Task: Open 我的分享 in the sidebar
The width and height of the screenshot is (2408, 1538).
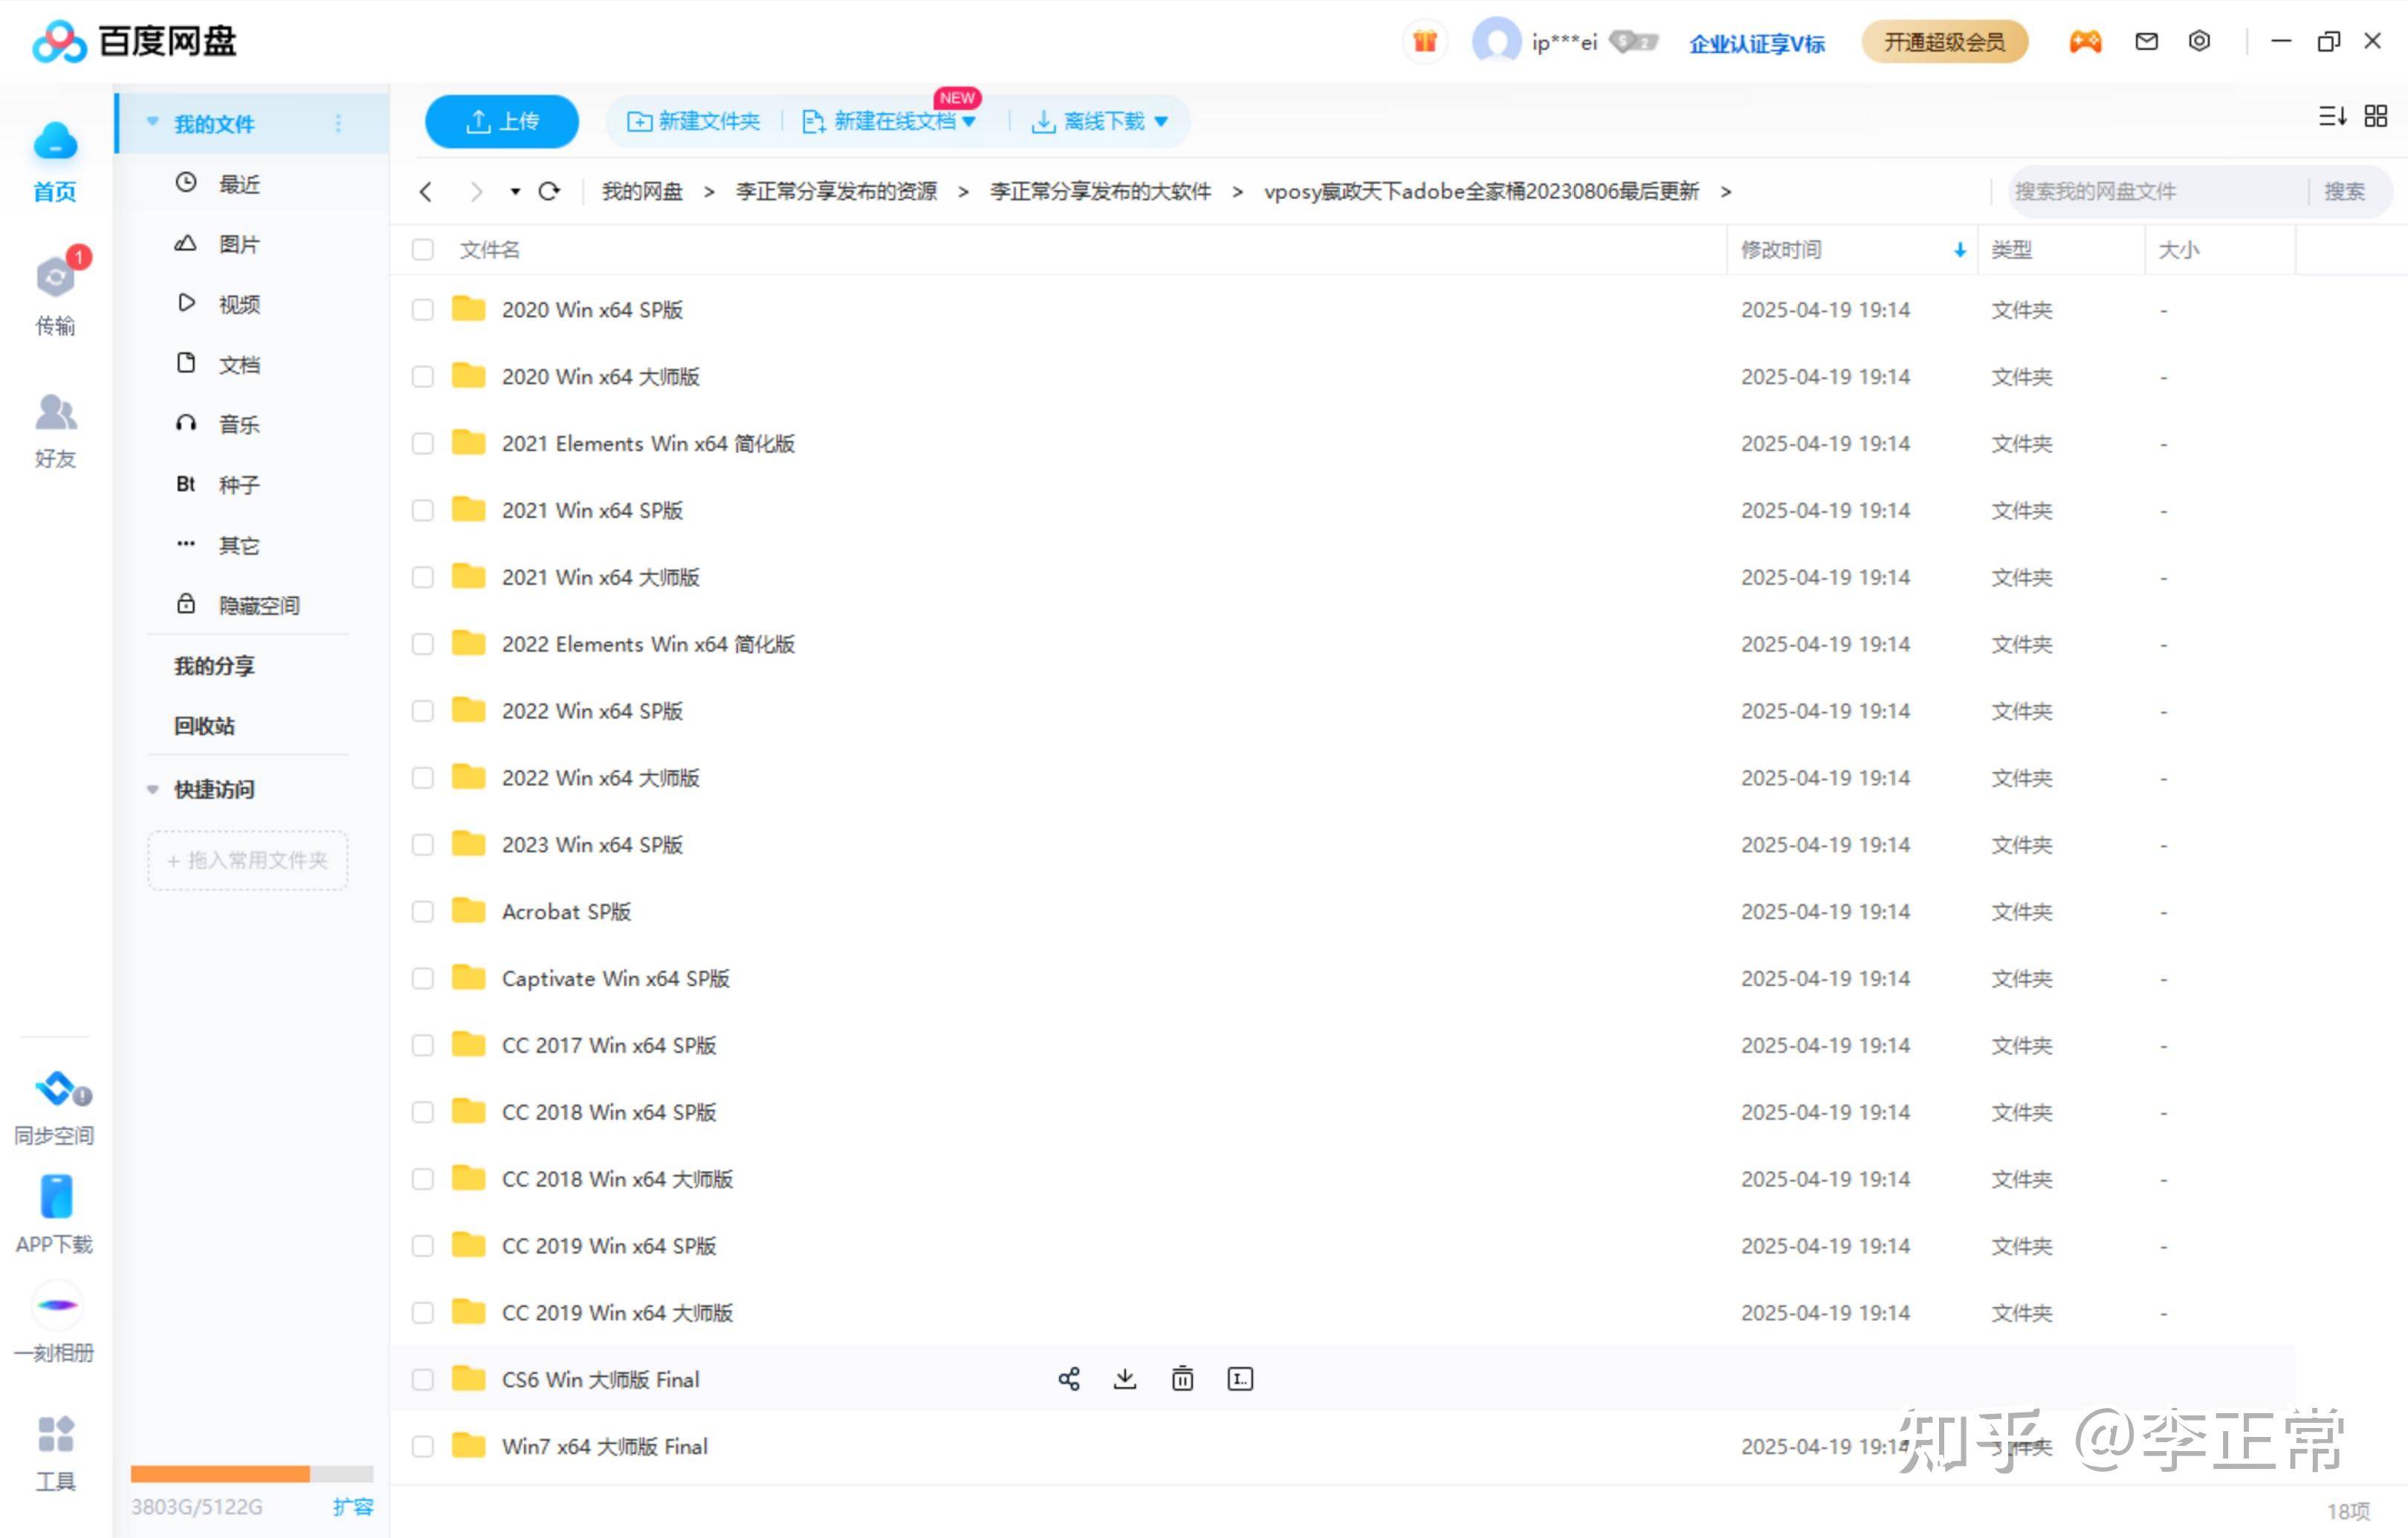Action: (x=214, y=666)
